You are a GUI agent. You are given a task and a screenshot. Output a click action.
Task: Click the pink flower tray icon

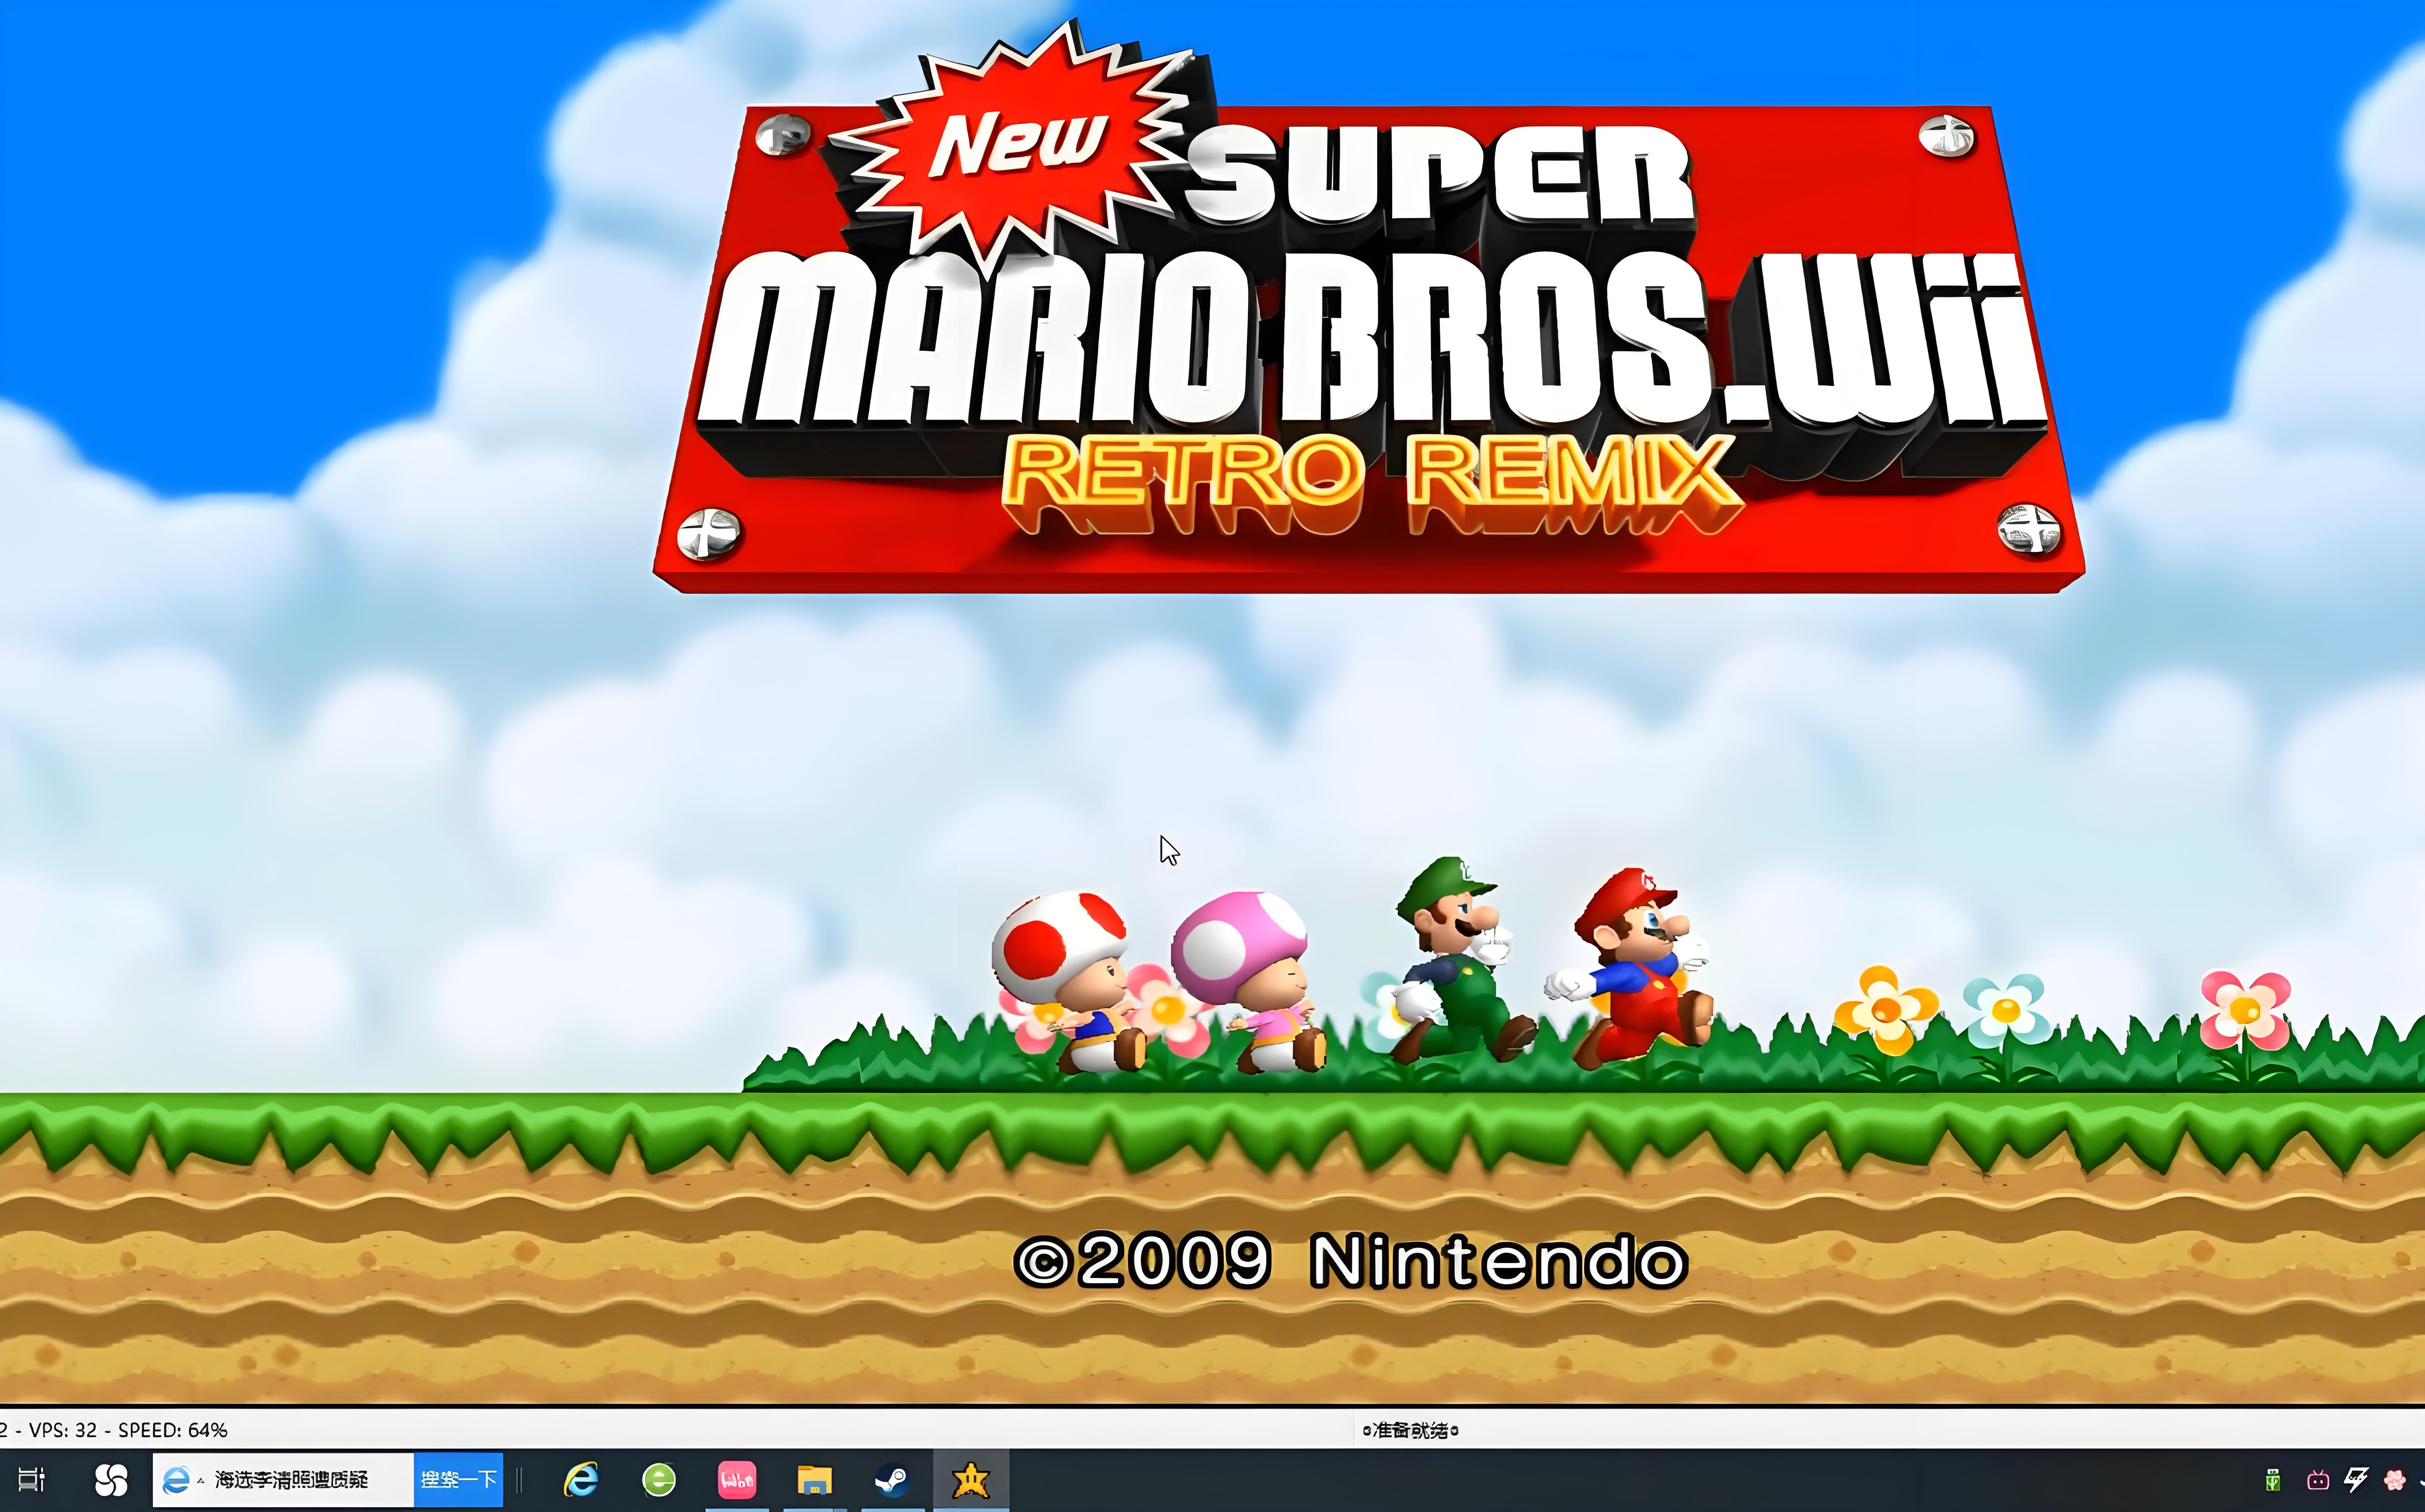[2395, 1480]
